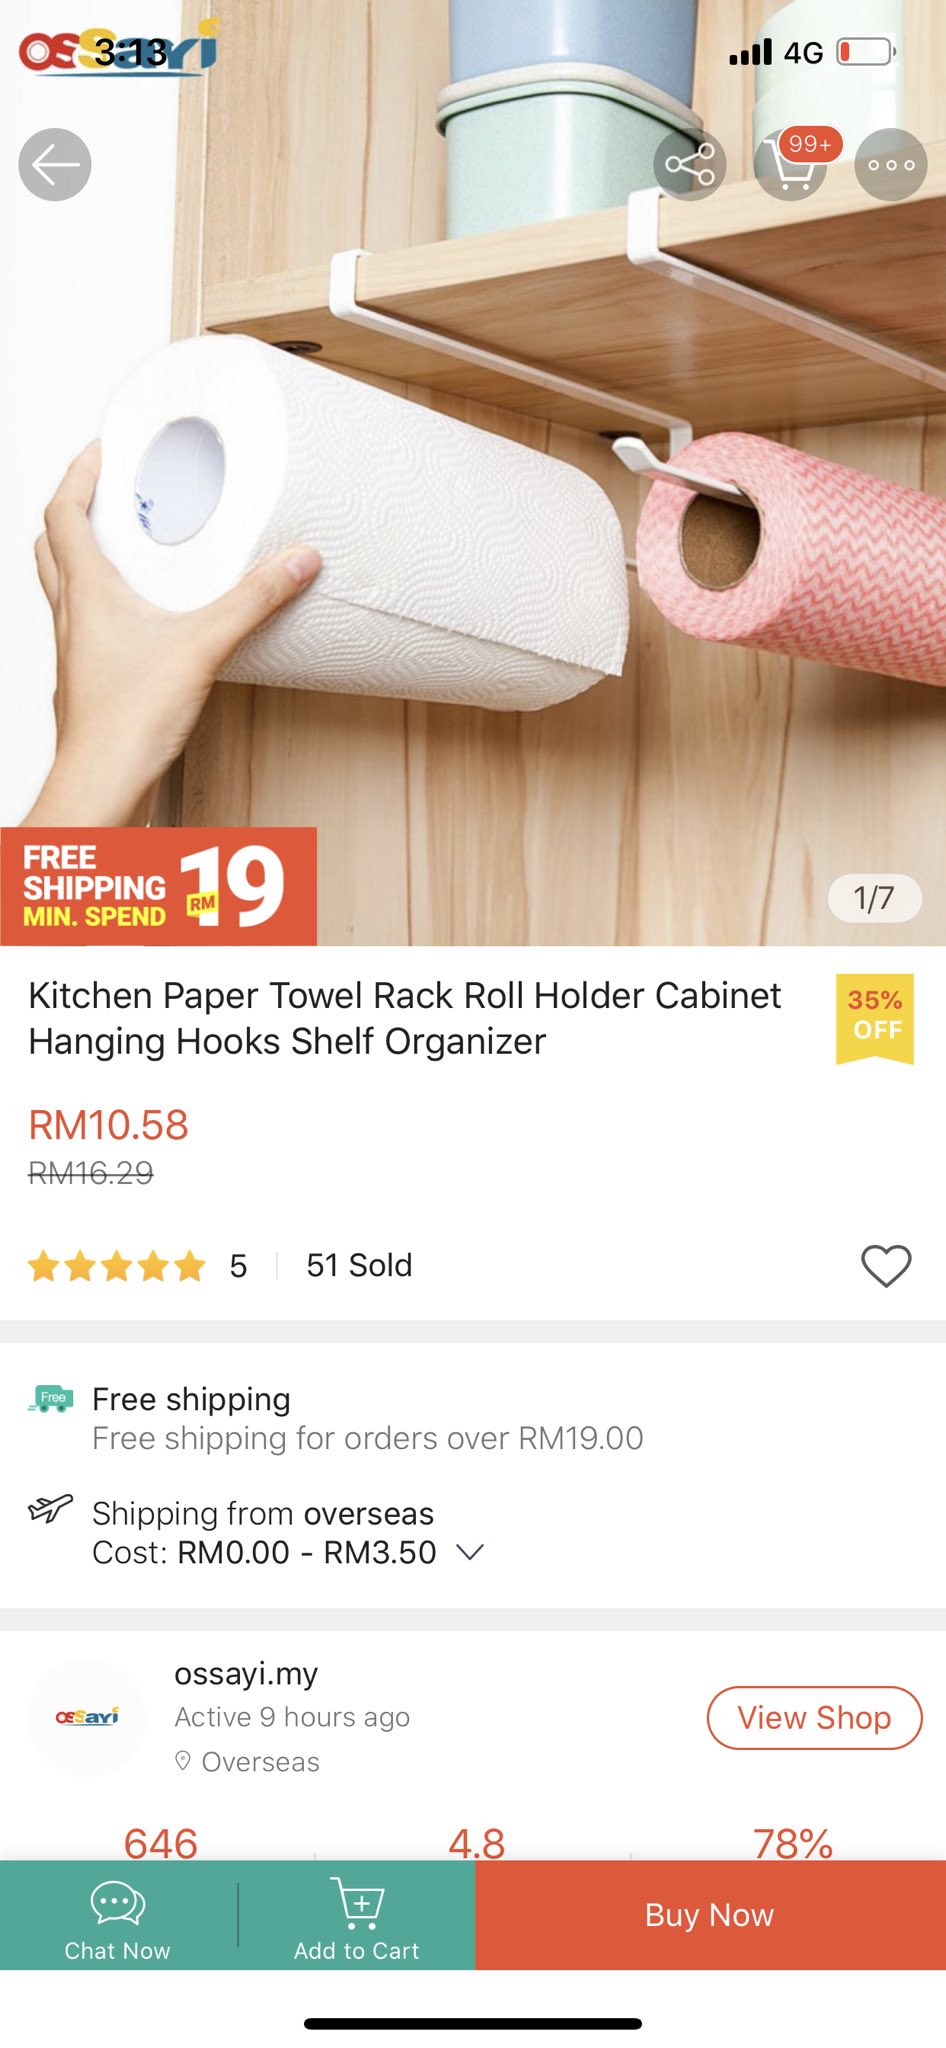Tap the five-star rating
This screenshot has width=946, height=2048.
[117, 1266]
